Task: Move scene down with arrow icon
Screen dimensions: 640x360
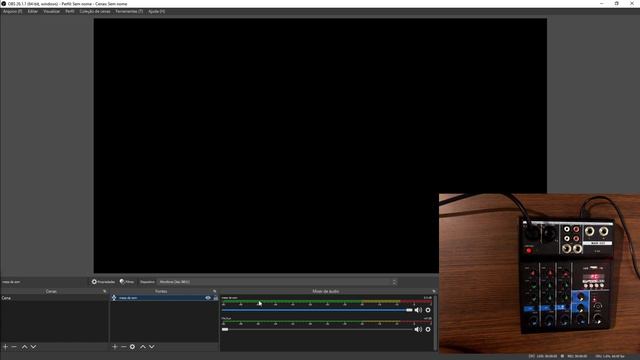Action: click(33, 347)
